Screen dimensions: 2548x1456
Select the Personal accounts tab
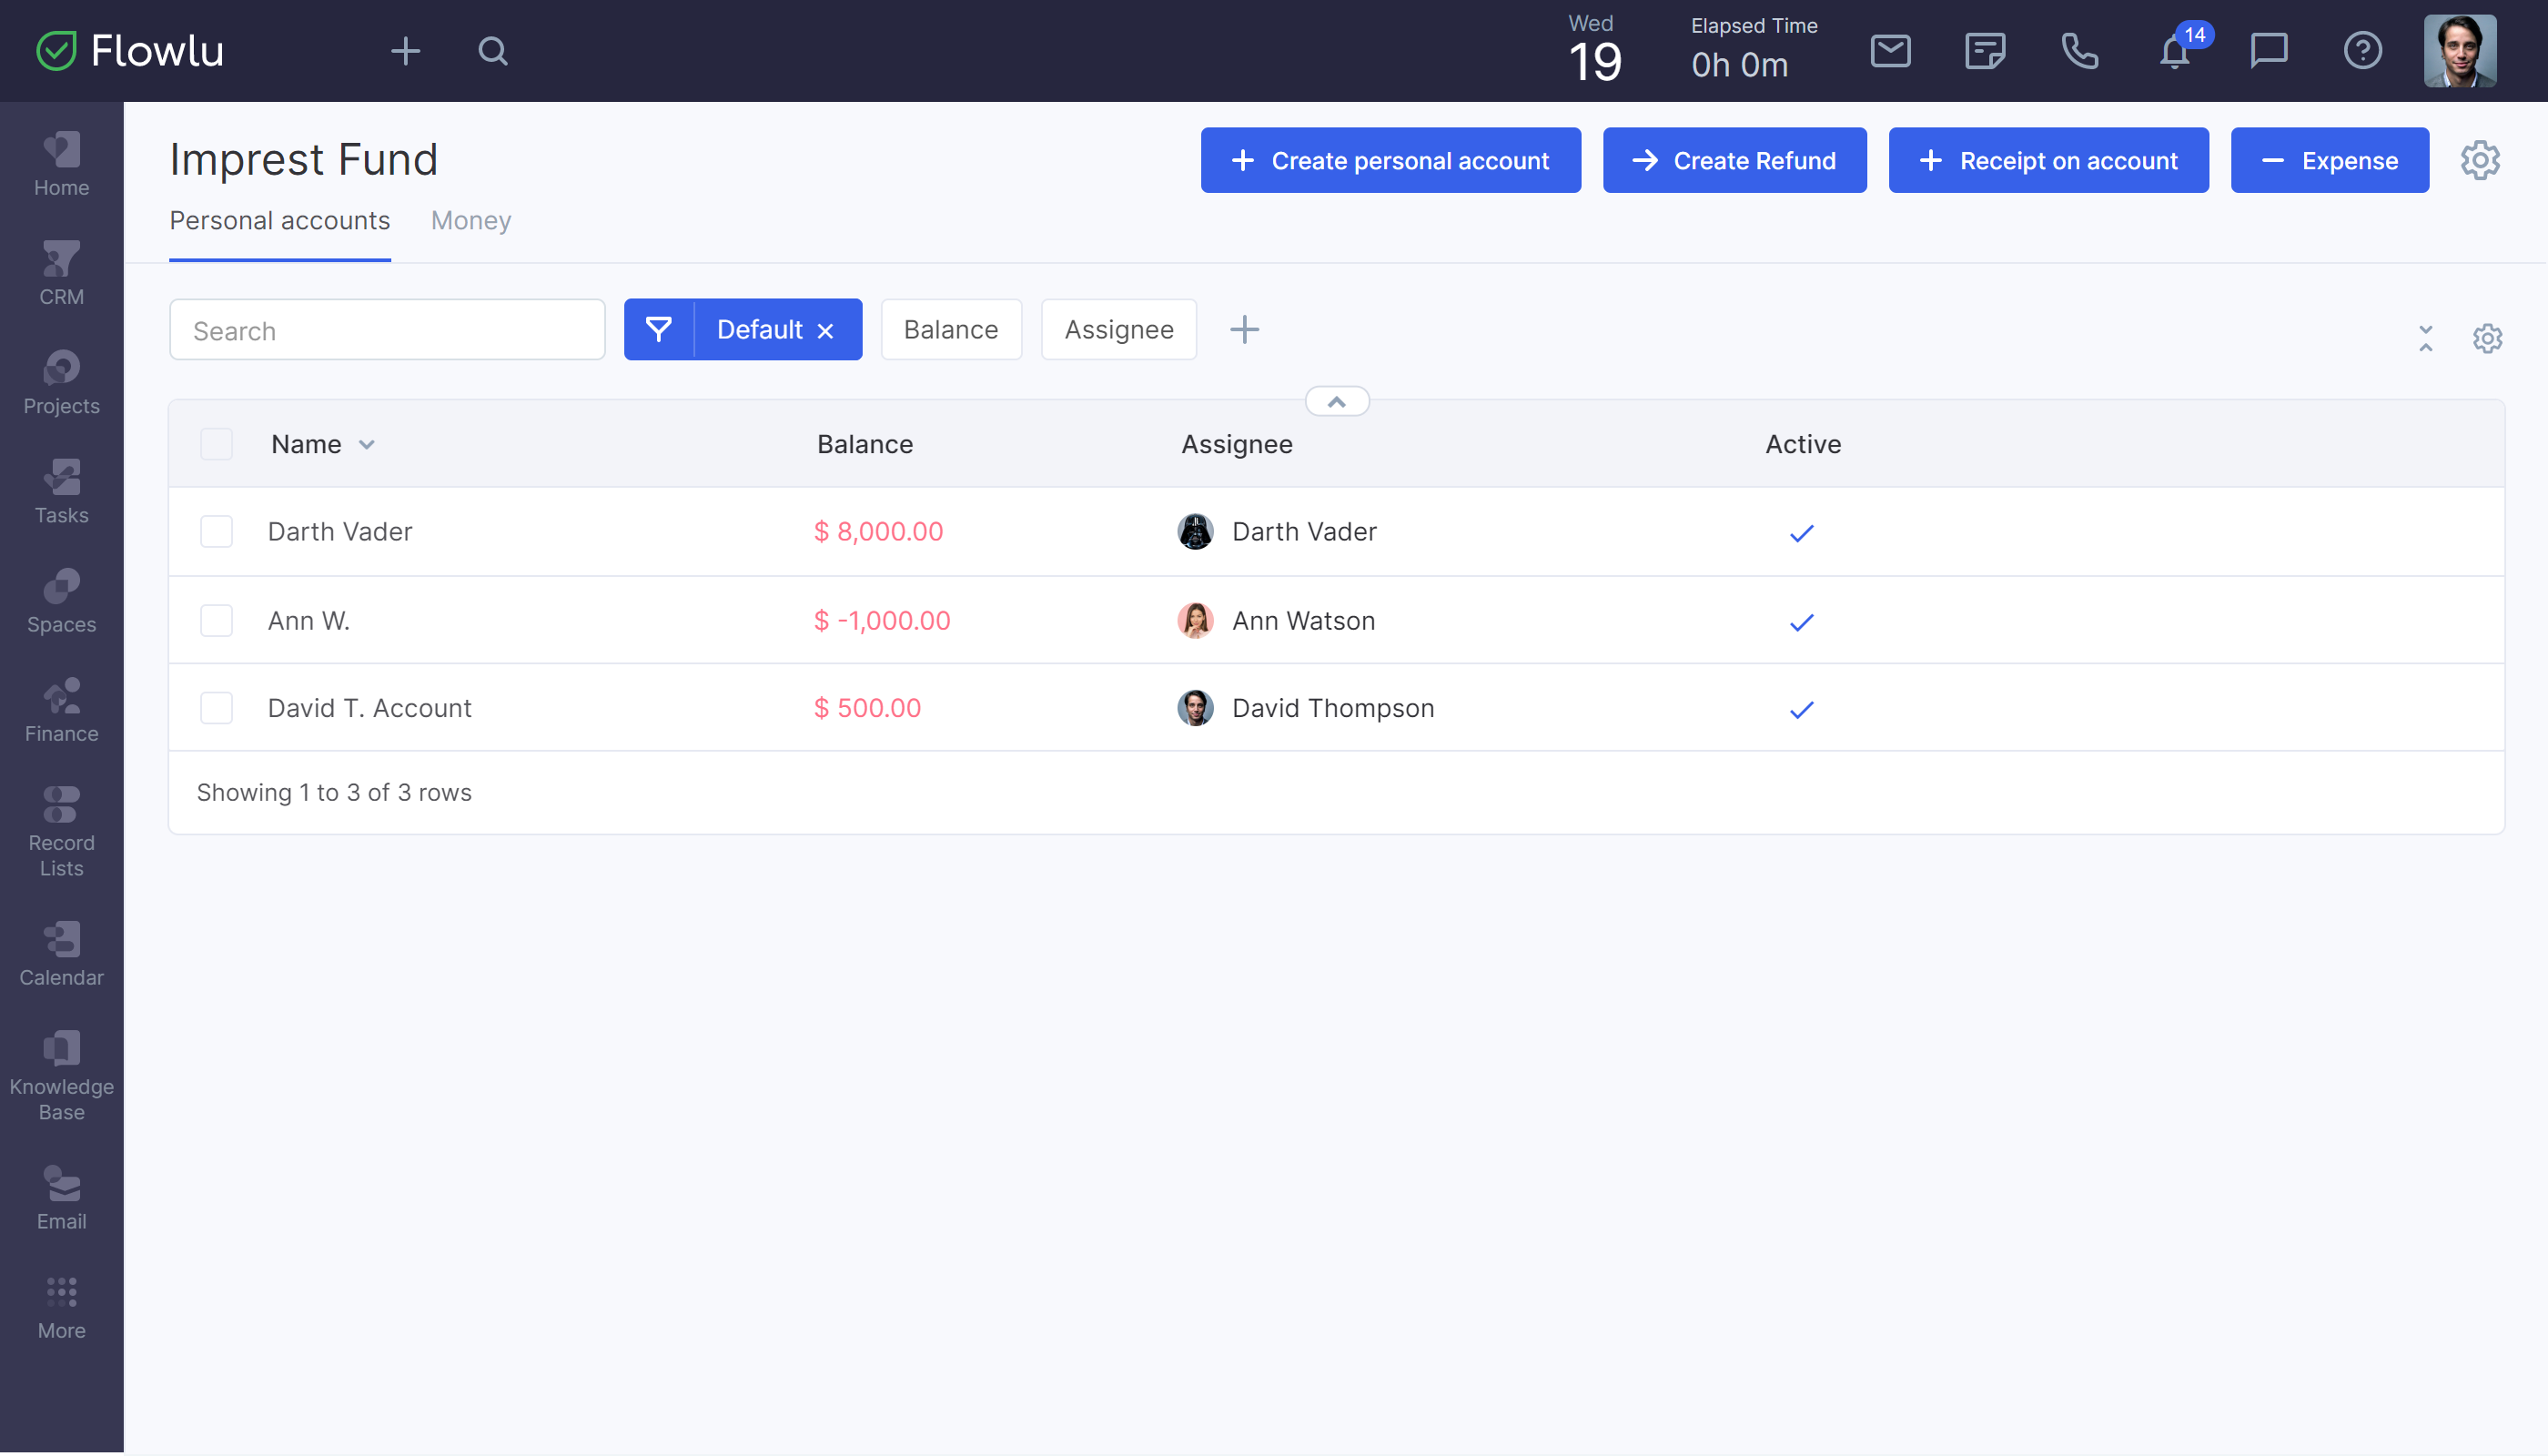coord(279,221)
